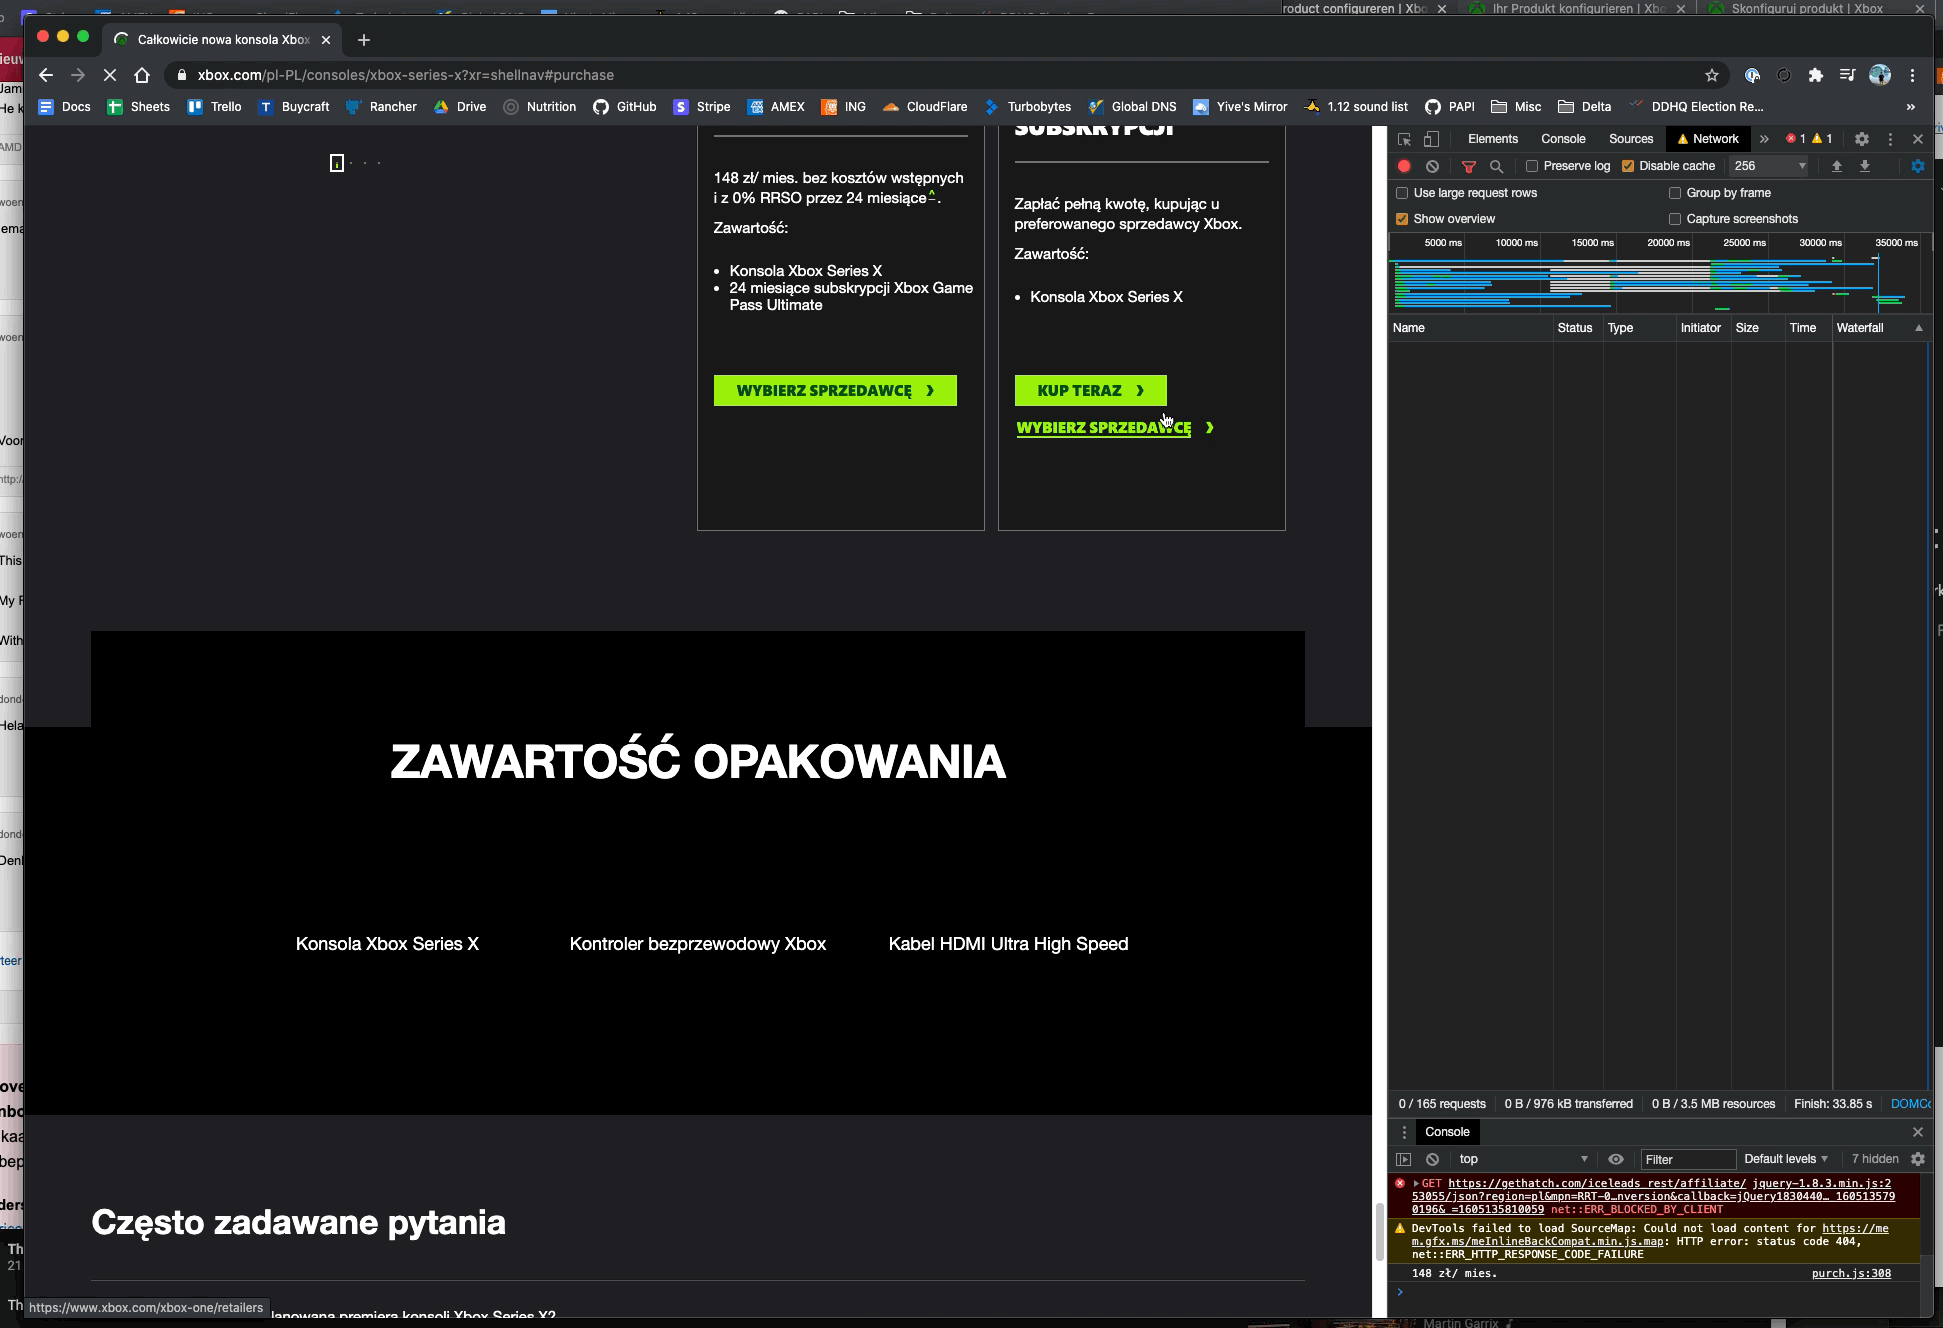Open the purch.js:308 source link
Image resolution: width=1943 pixels, height=1328 pixels.
tap(1851, 1273)
